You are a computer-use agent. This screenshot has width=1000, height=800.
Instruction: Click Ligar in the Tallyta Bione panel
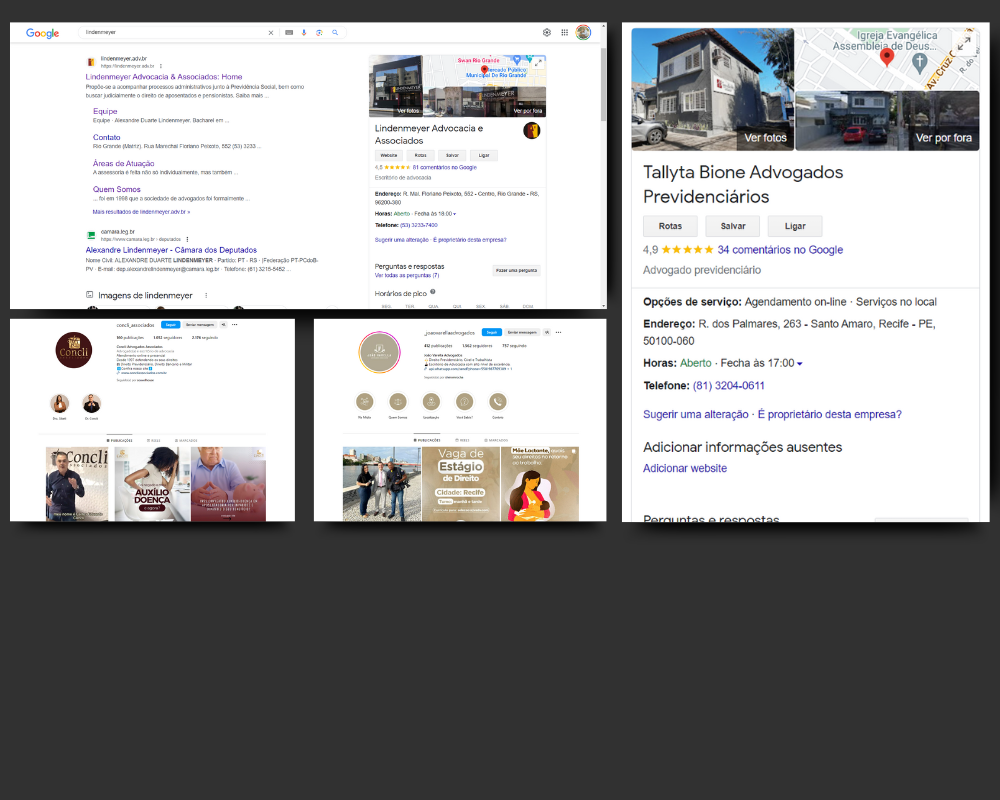795,226
